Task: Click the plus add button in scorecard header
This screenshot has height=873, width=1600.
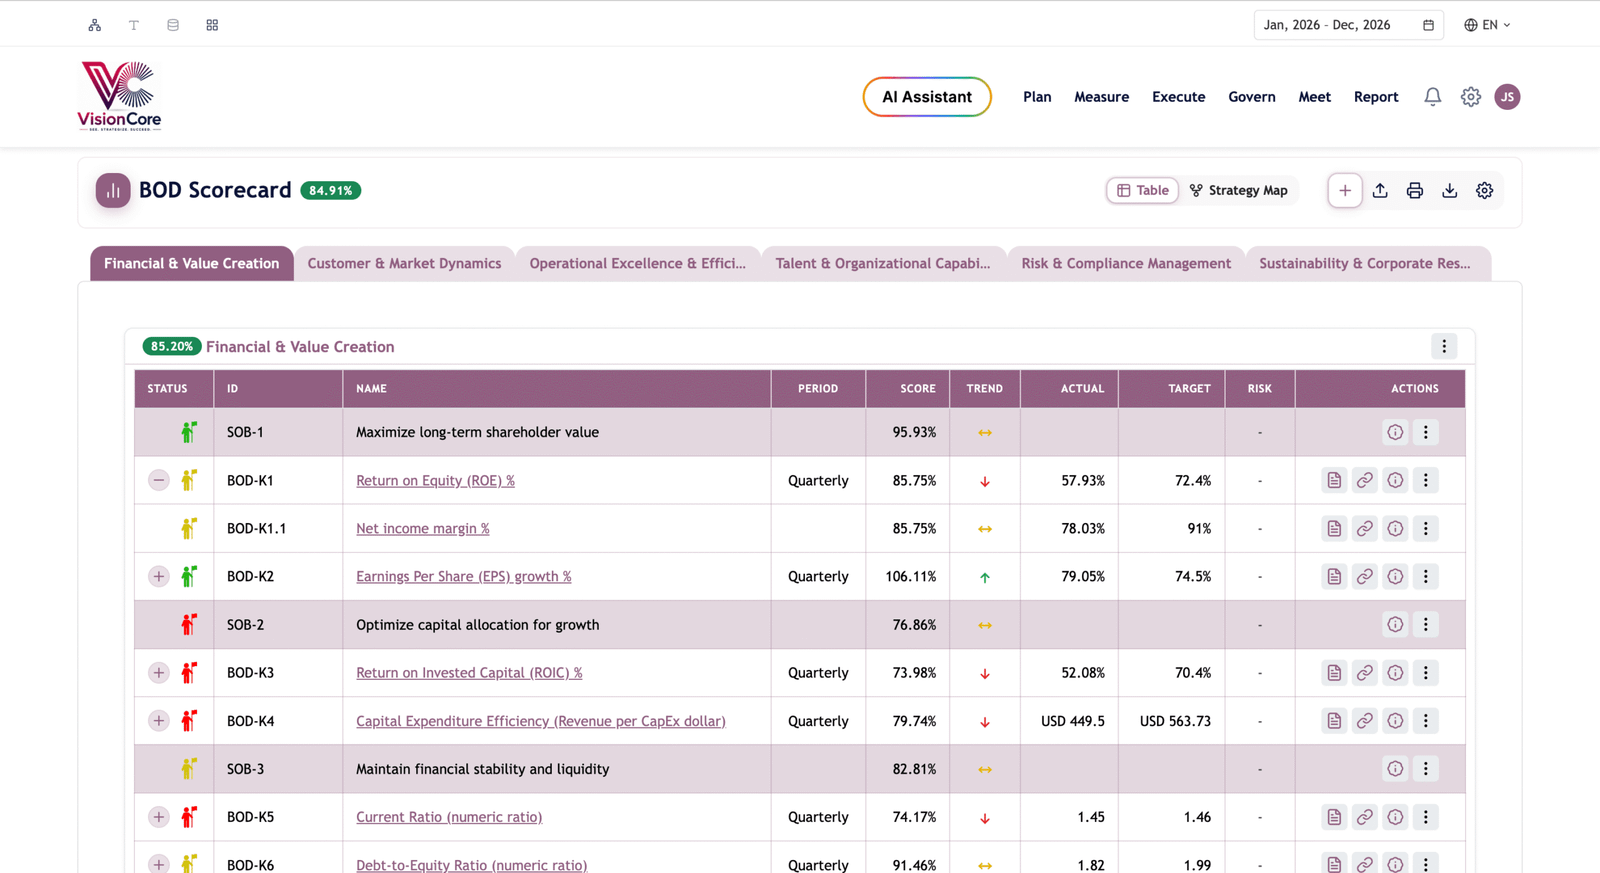Action: click(1345, 190)
